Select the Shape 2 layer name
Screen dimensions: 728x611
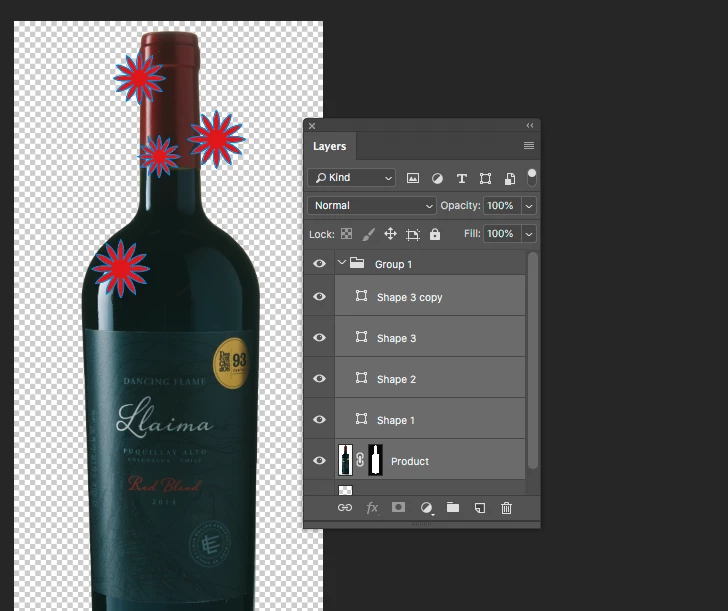396,379
